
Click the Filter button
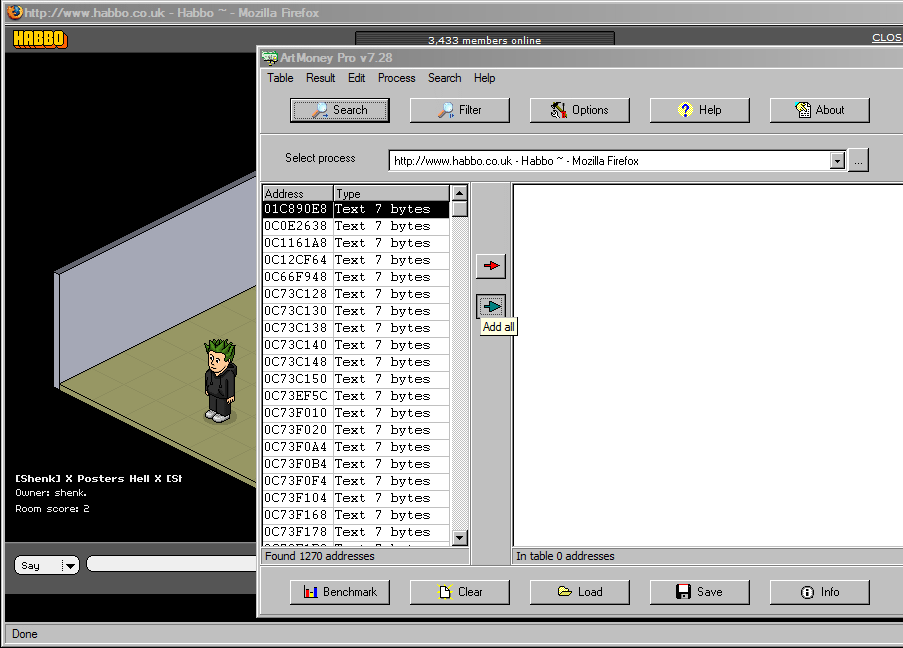pyautogui.click(x=460, y=110)
